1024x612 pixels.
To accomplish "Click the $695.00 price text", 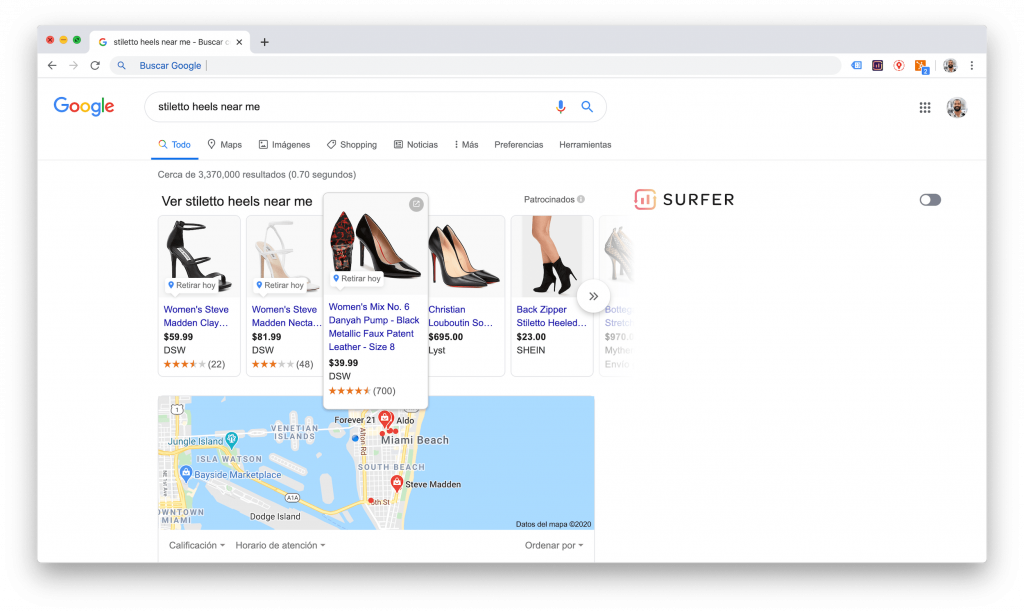I will pos(445,337).
